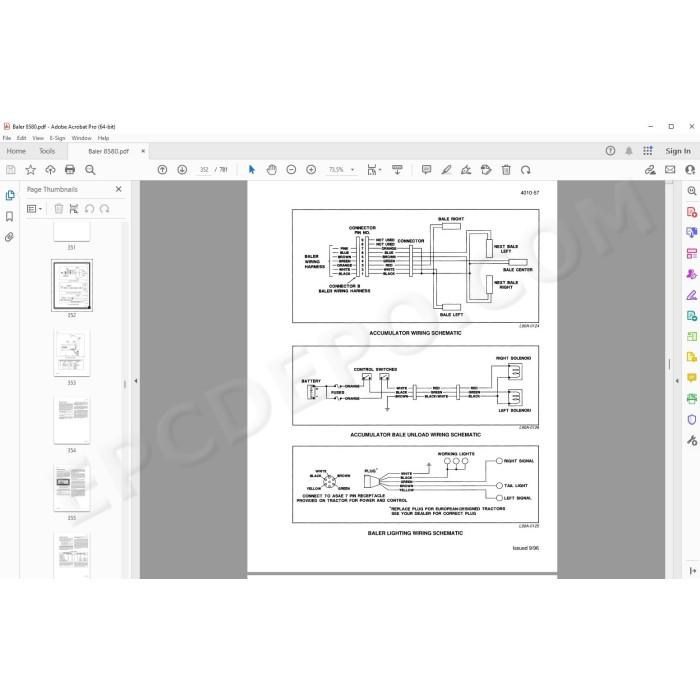The height and width of the screenshot is (700, 700).
Task: Open the share link icon
Action: (x=650, y=170)
